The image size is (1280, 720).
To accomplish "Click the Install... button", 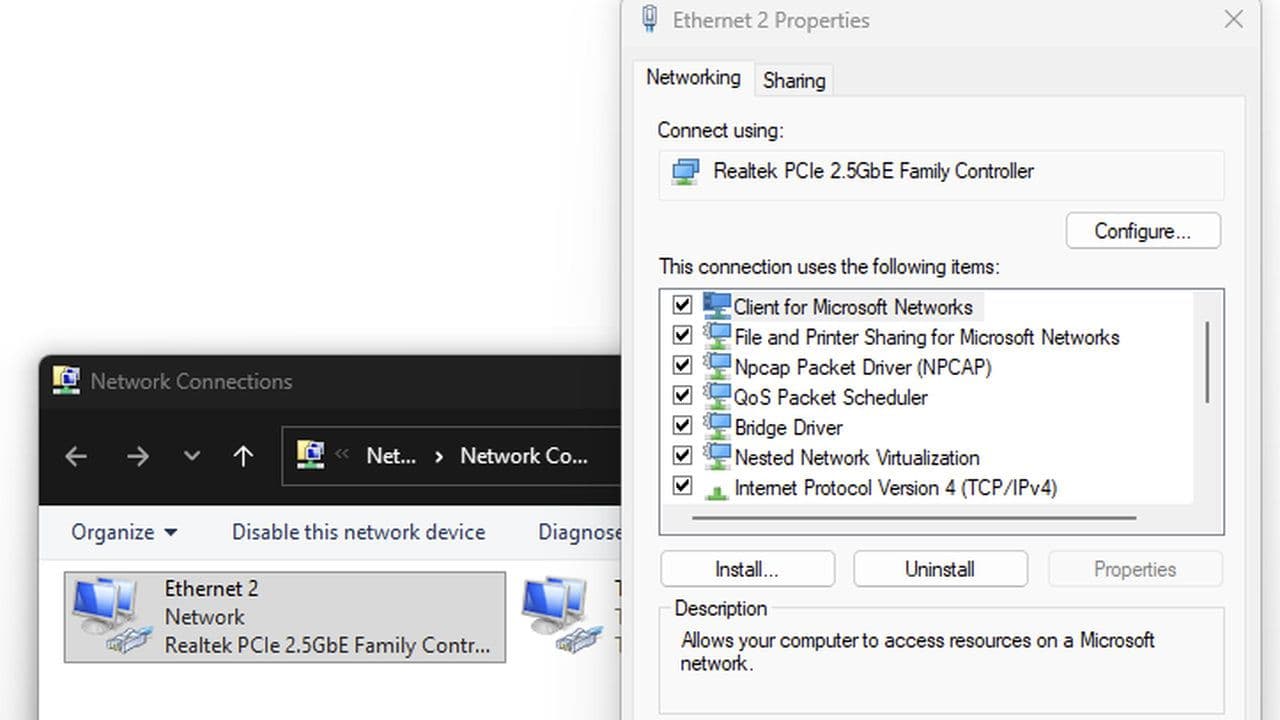I will 747,569.
